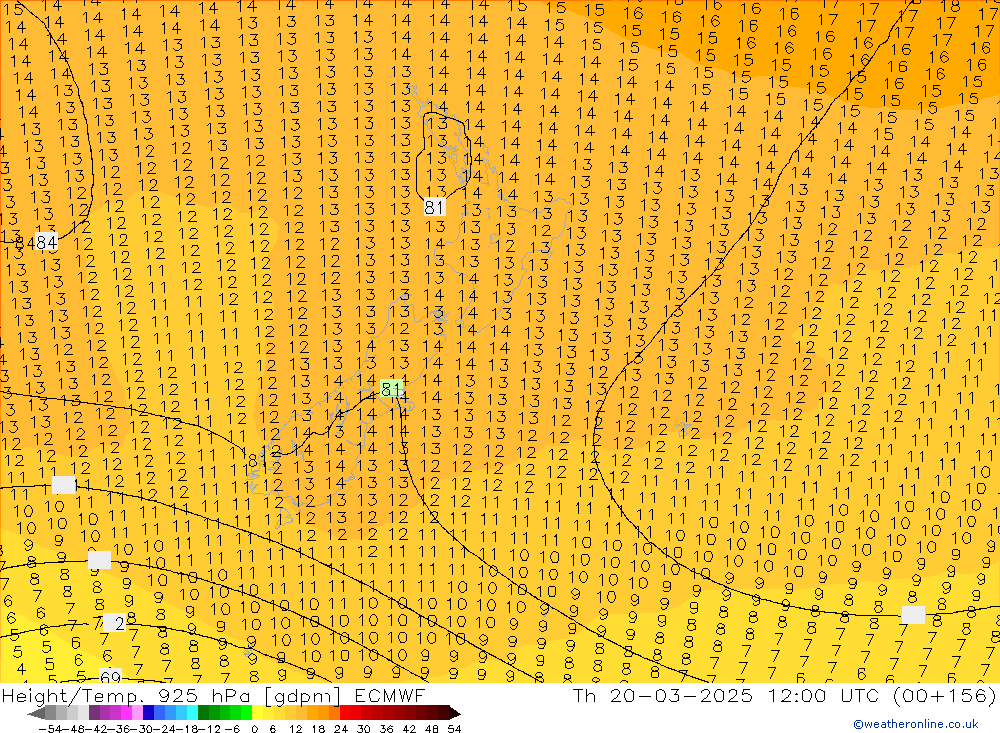The width and height of the screenshot is (1000, 733).
Task: Select the dark green swatch above -12
Action: click(203, 713)
